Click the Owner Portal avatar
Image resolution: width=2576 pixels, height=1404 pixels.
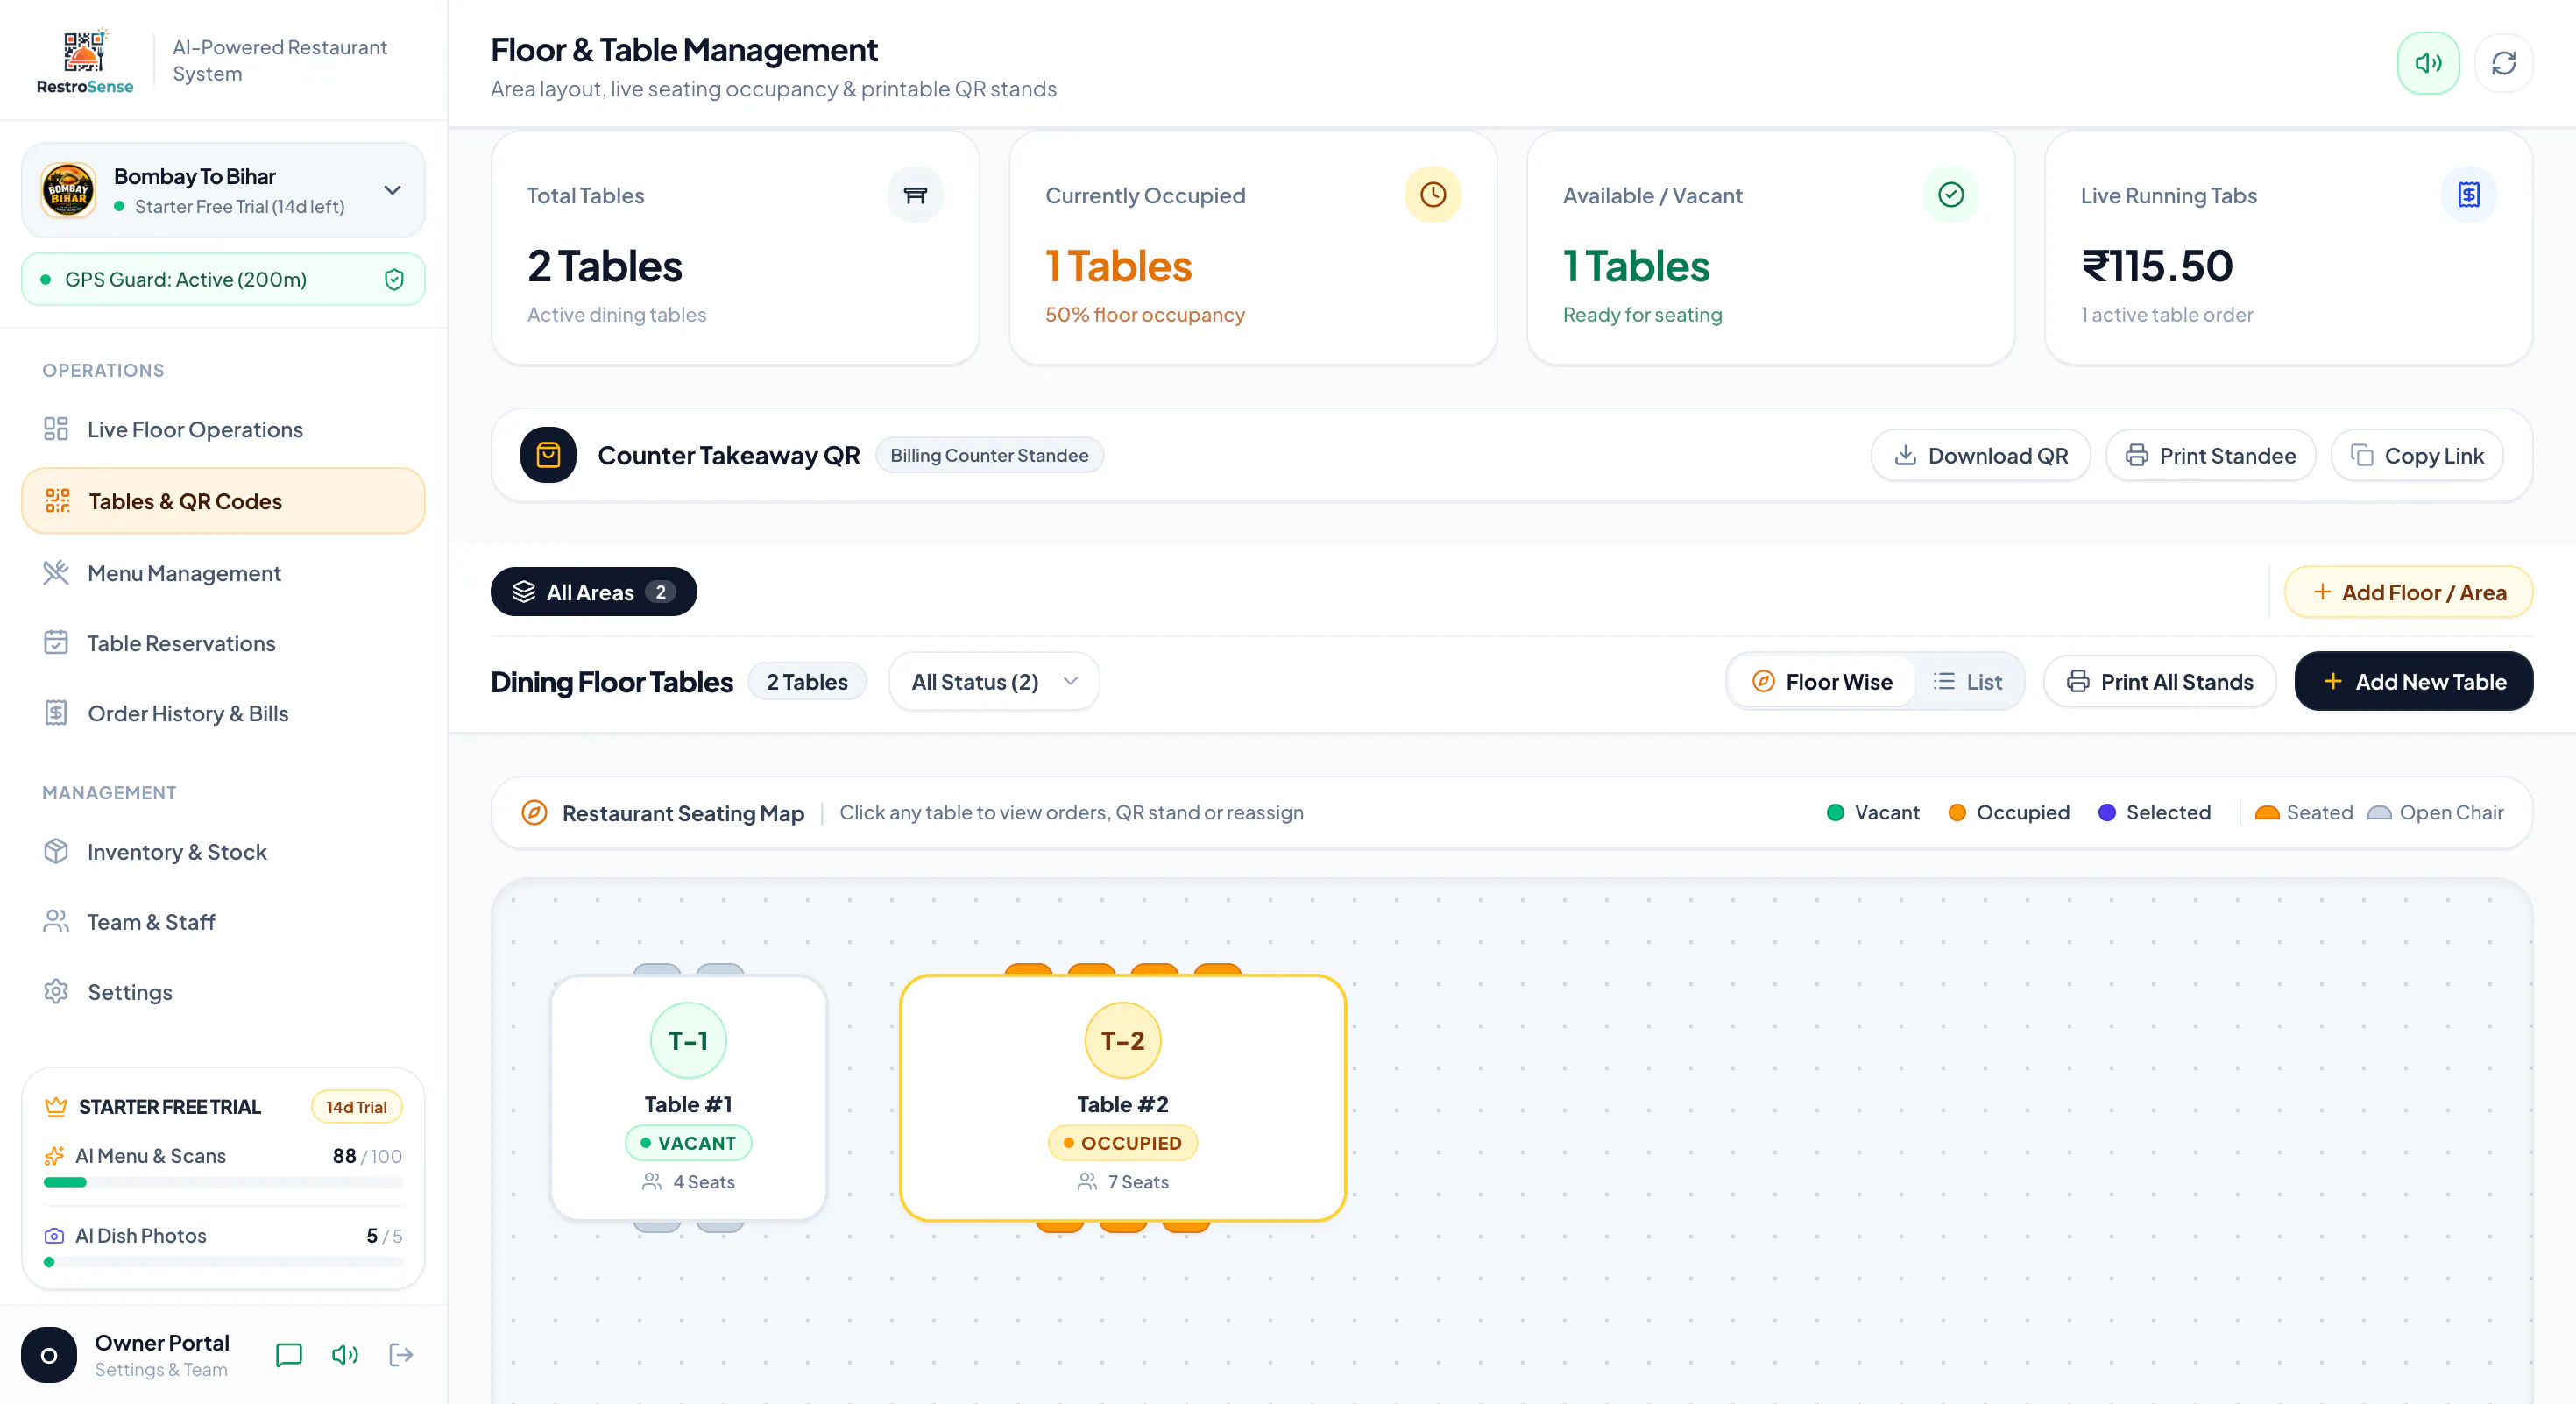pyautogui.click(x=49, y=1355)
